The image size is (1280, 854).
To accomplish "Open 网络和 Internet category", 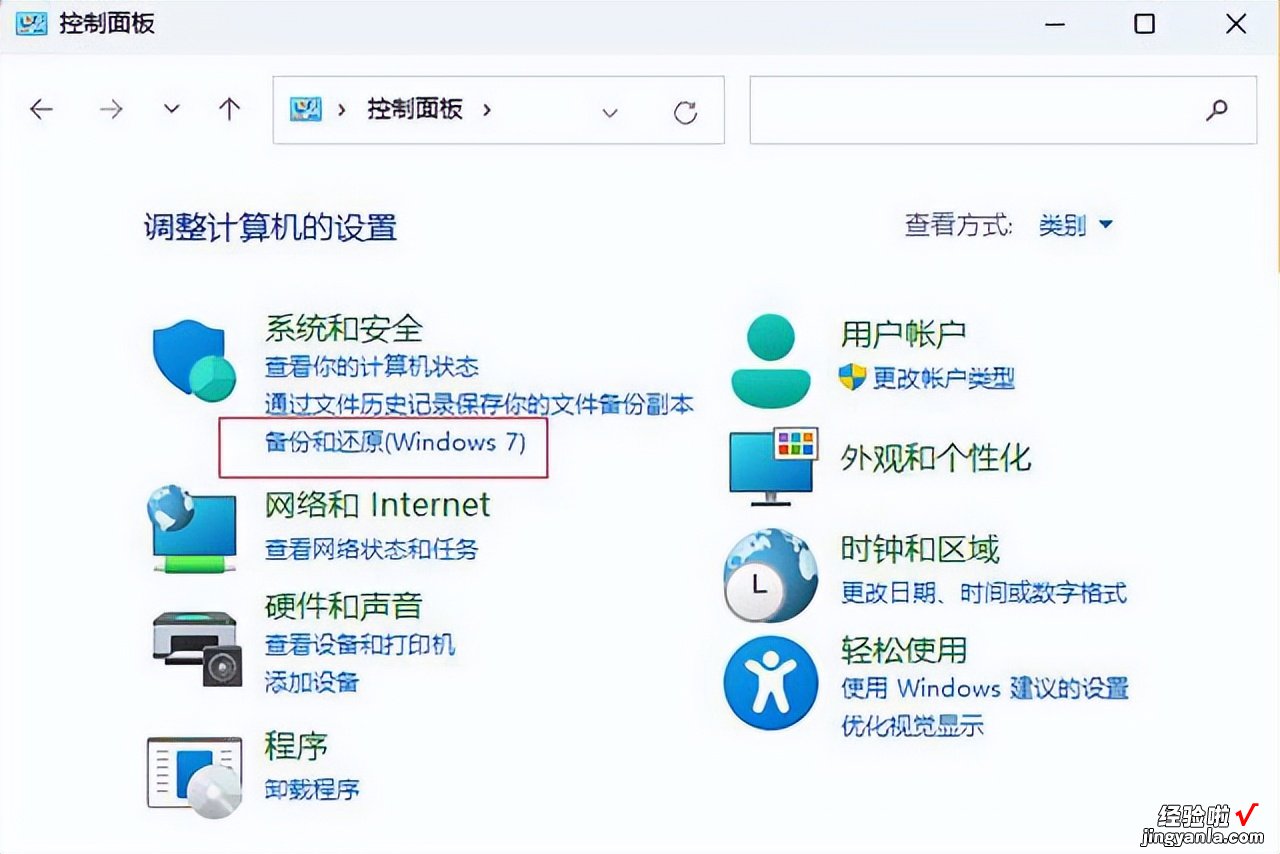I will tap(378, 504).
